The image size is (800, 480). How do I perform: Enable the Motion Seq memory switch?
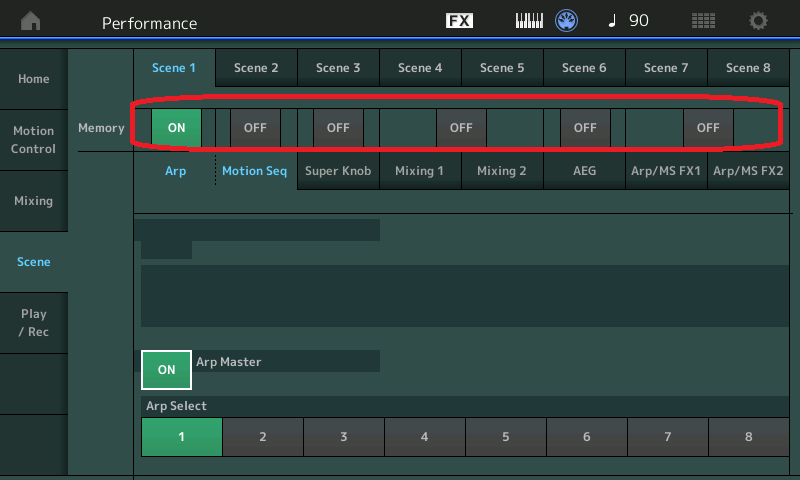pos(255,128)
